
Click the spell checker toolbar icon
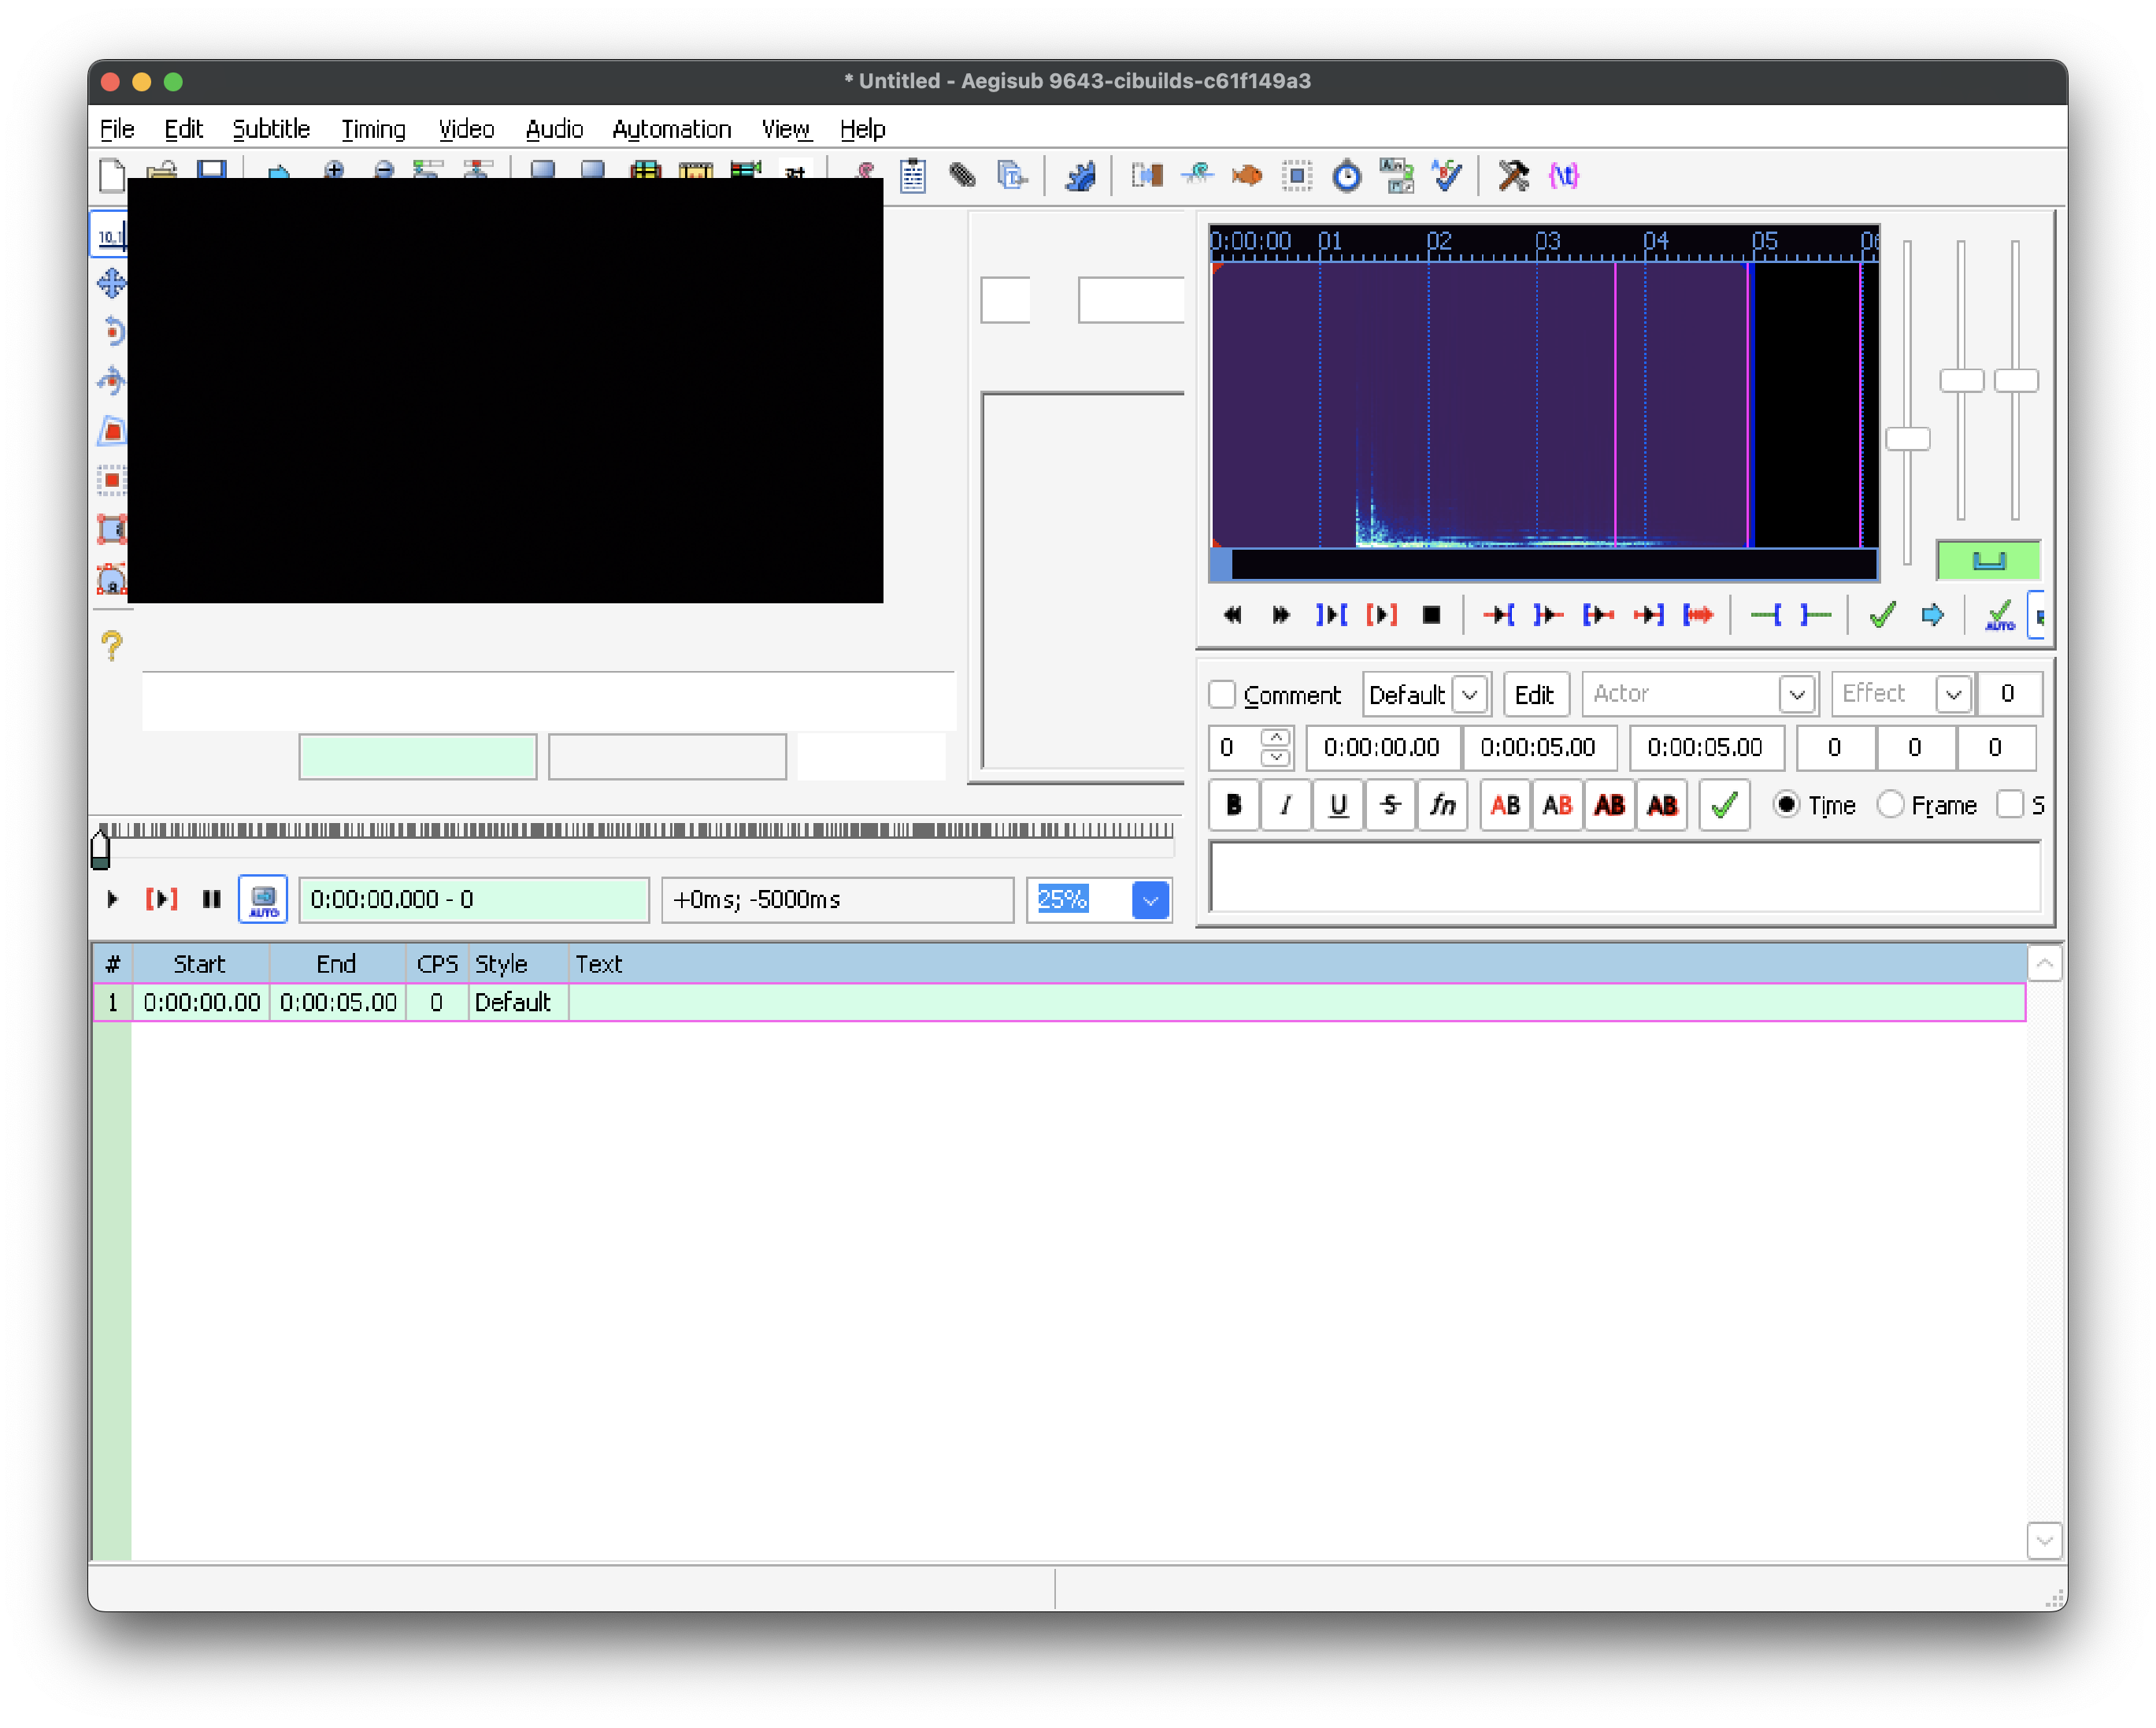[x=1447, y=176]
